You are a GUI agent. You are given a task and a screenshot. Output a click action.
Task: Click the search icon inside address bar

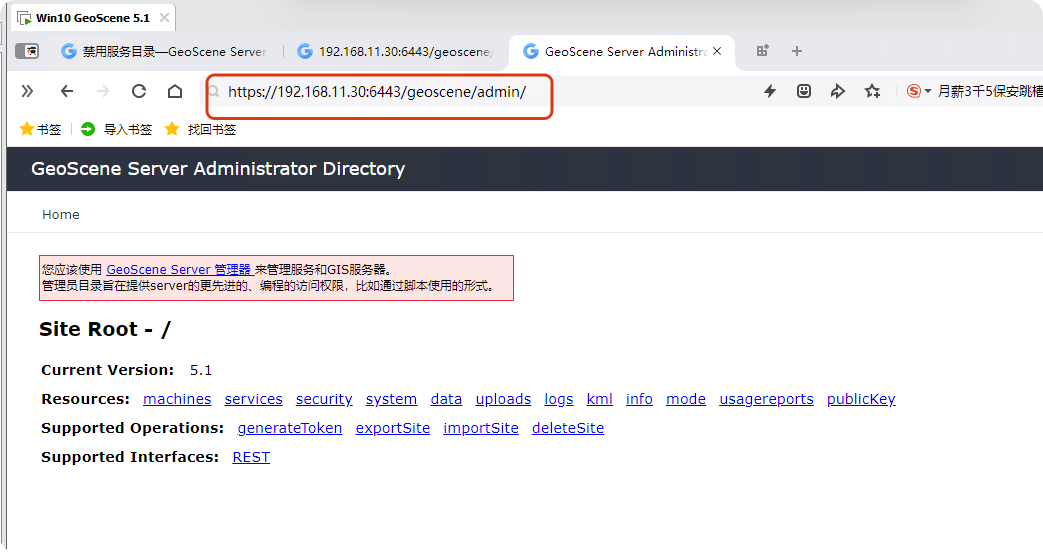(x=214, y=92)
